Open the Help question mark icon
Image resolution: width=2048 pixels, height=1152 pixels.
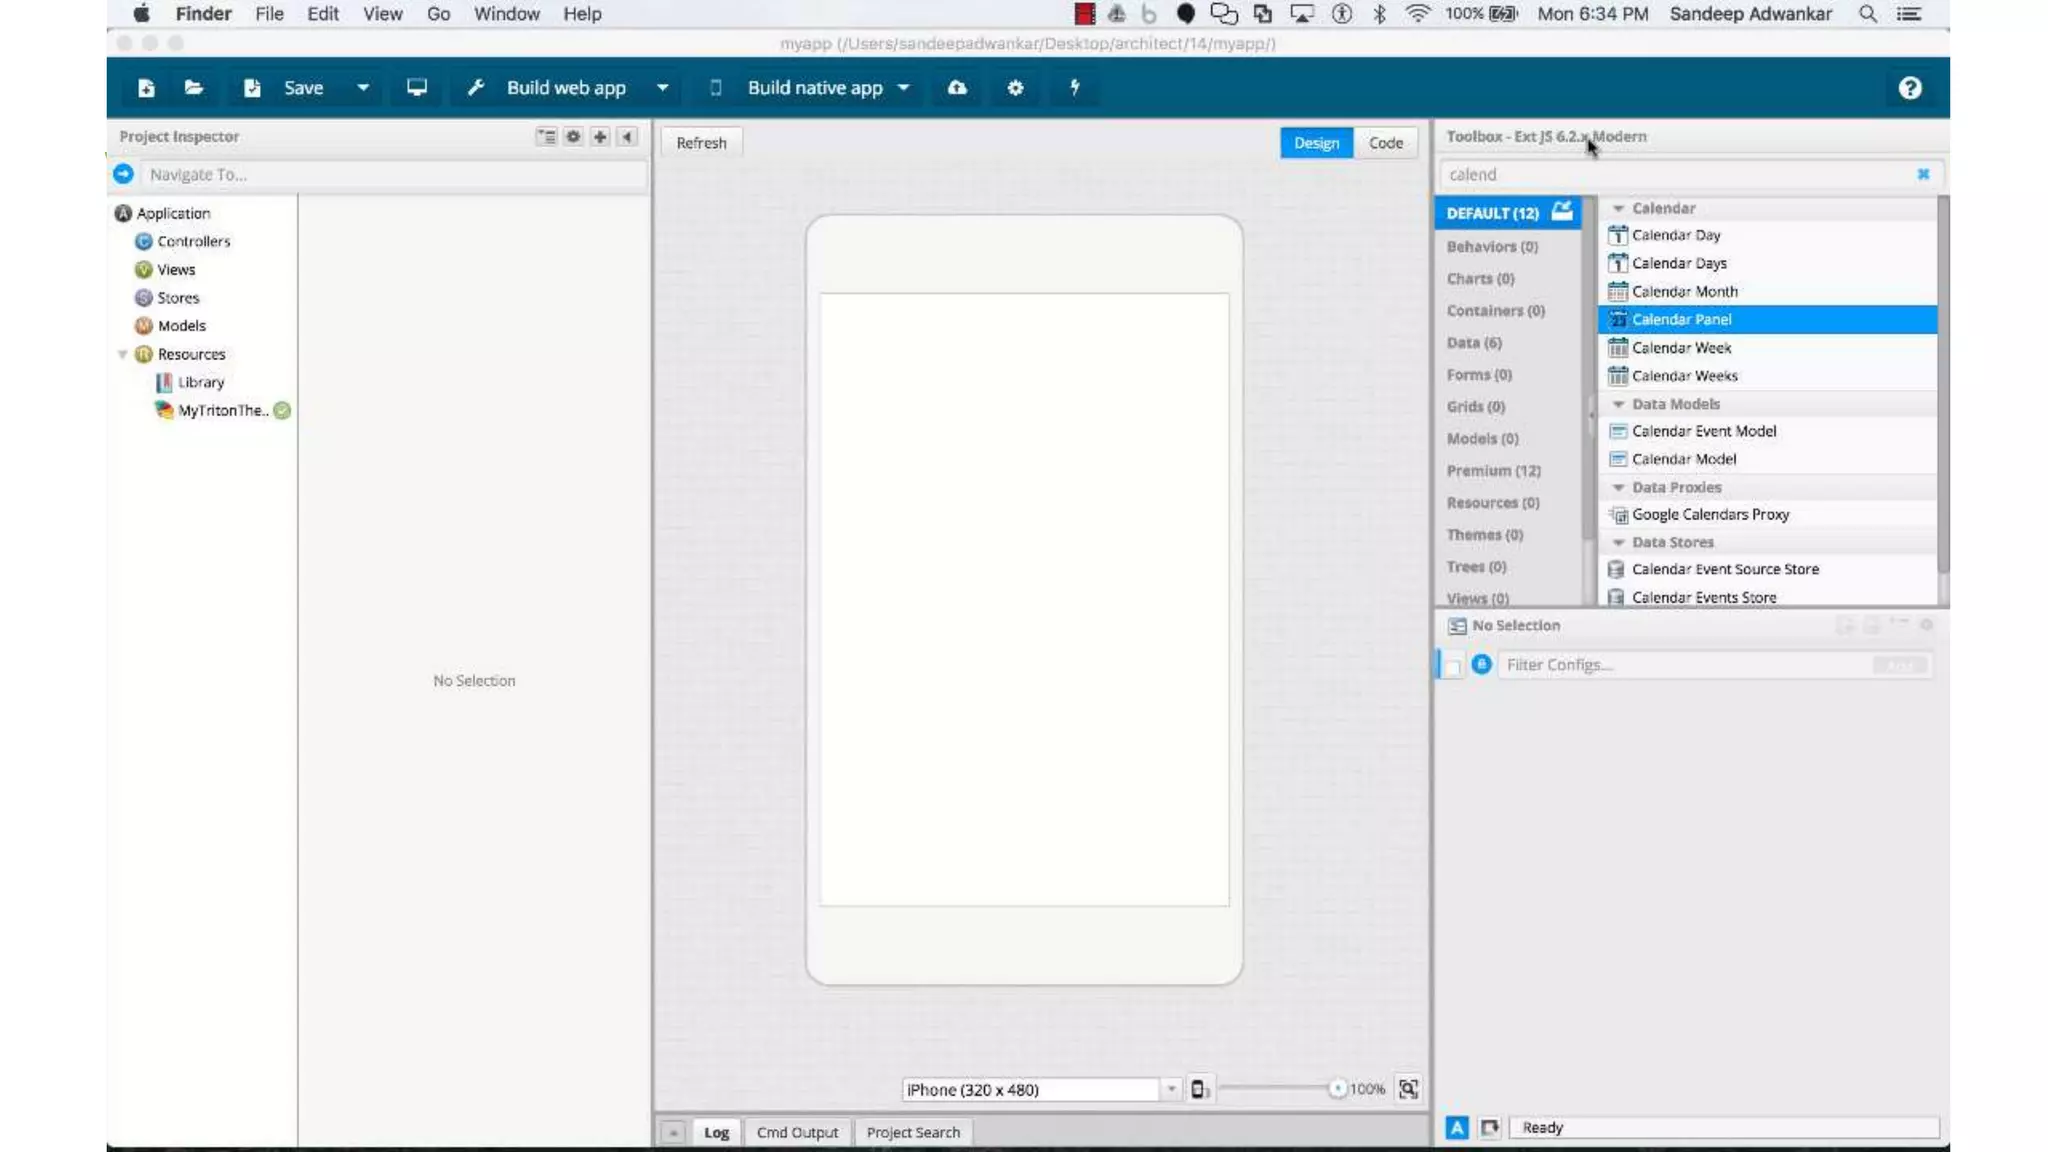point(1910,88)
